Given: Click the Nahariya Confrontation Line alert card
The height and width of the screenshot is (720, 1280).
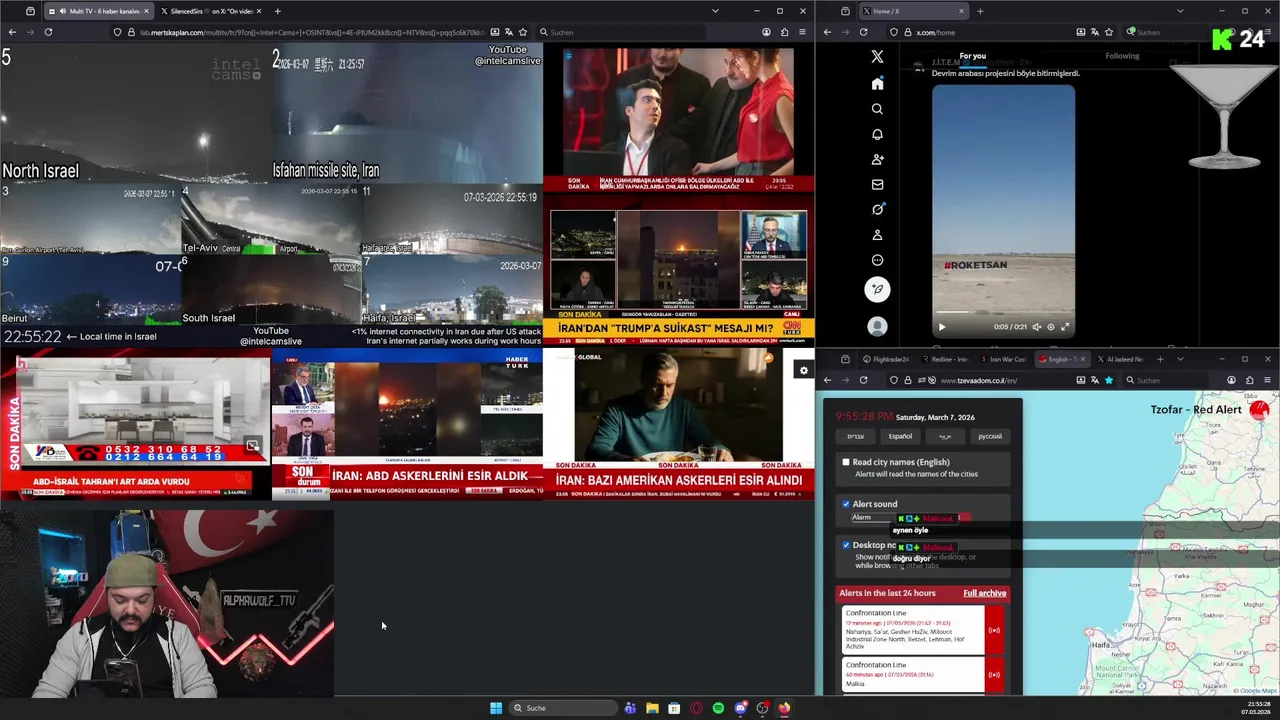Looking at the screenshot, I should pos(913,630).
